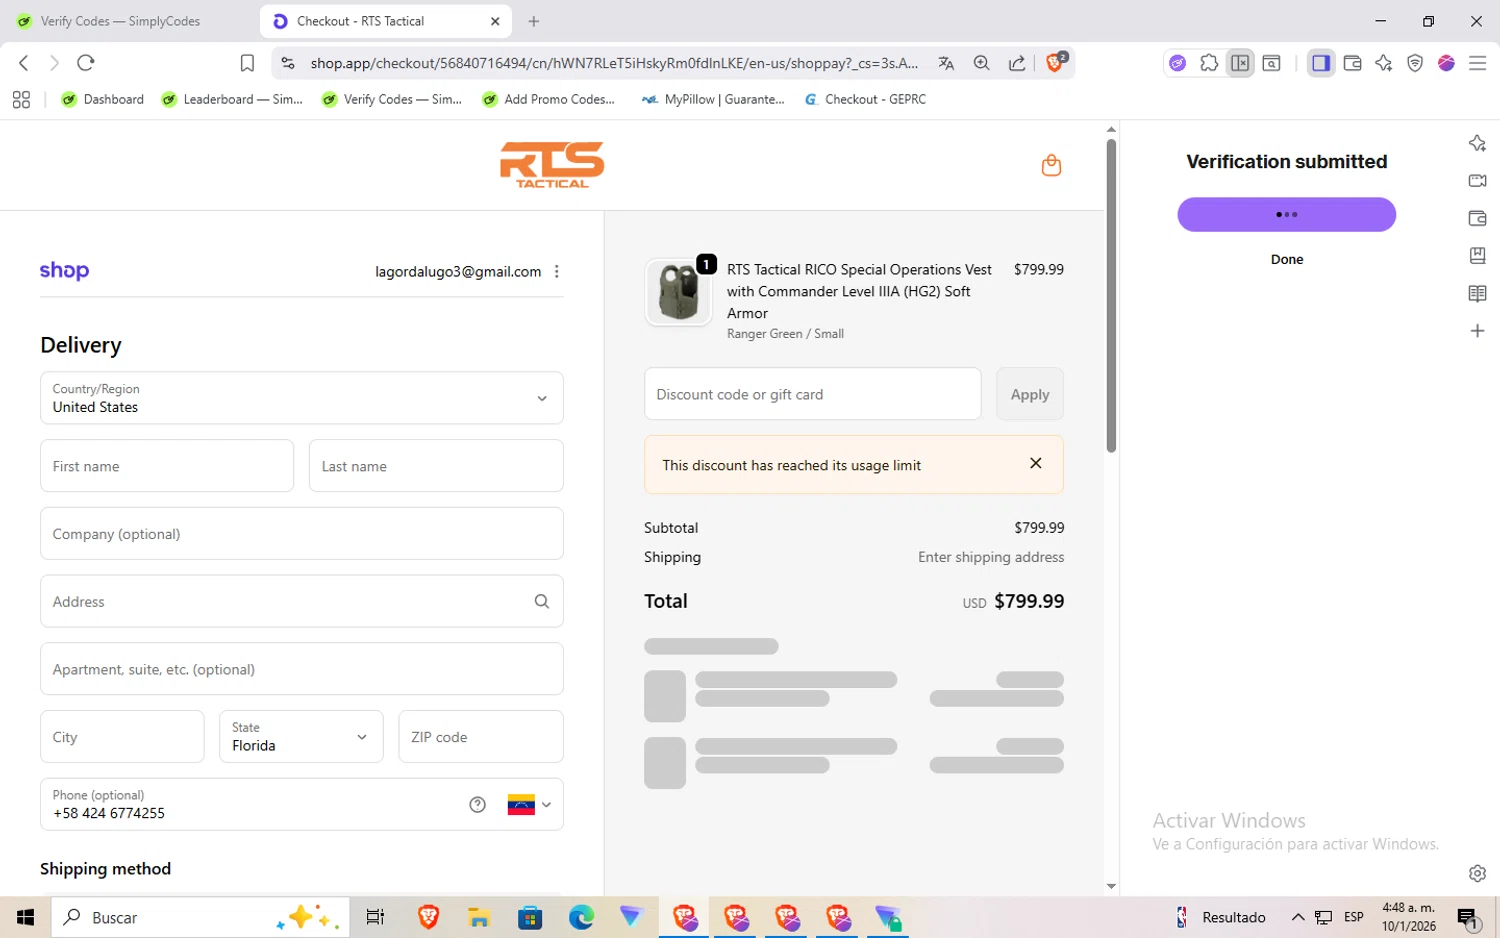Open the shopping bag cart icon
The height and width of the screenshot is (938, 1500).
point(1051,165)
